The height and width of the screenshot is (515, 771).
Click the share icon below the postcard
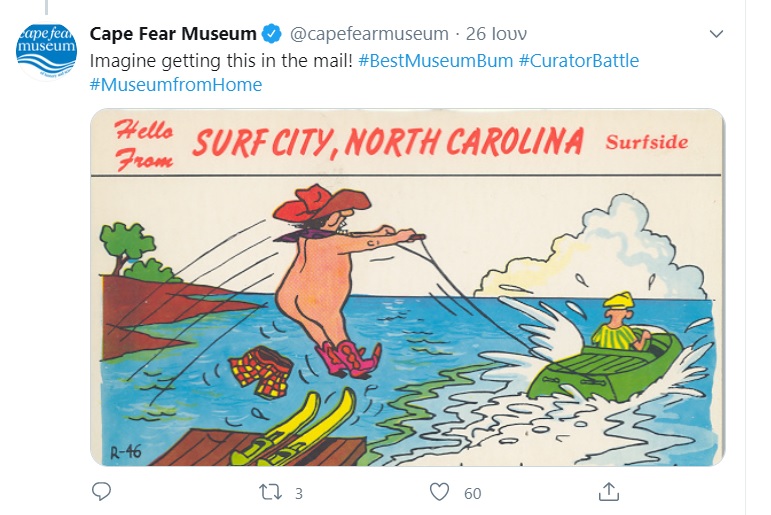click(x=608, y=491)
